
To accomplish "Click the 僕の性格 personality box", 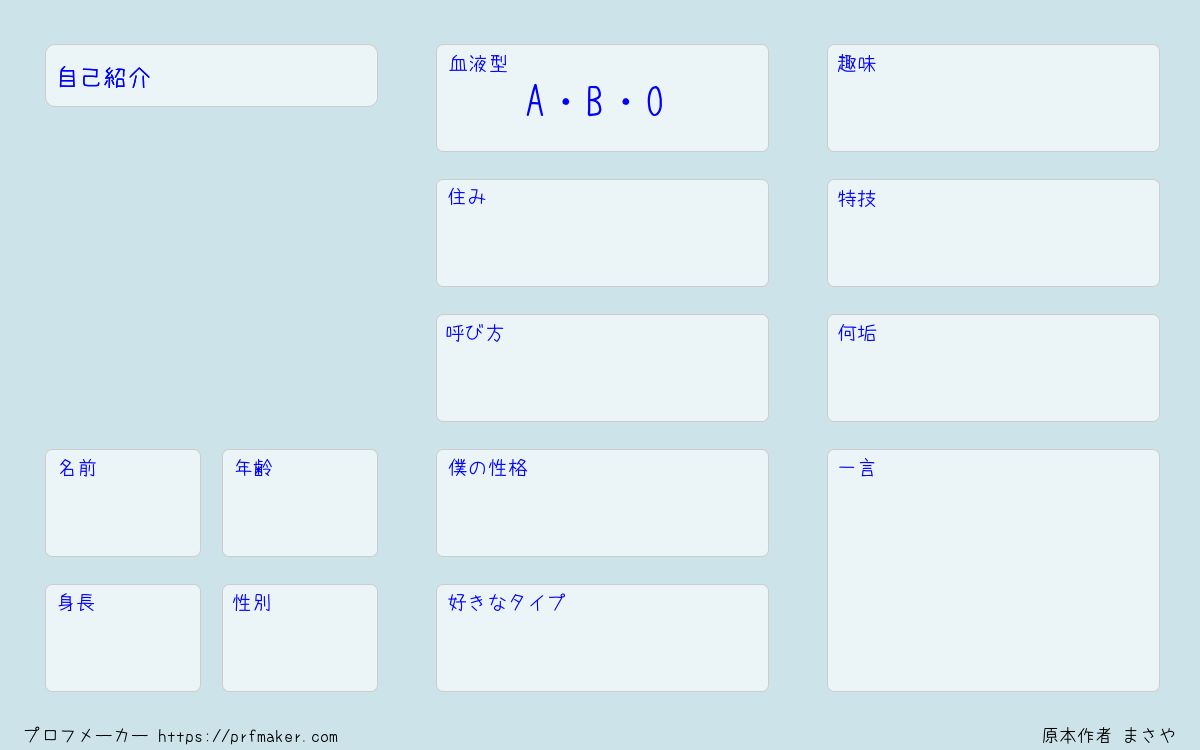I will (602, 503).
